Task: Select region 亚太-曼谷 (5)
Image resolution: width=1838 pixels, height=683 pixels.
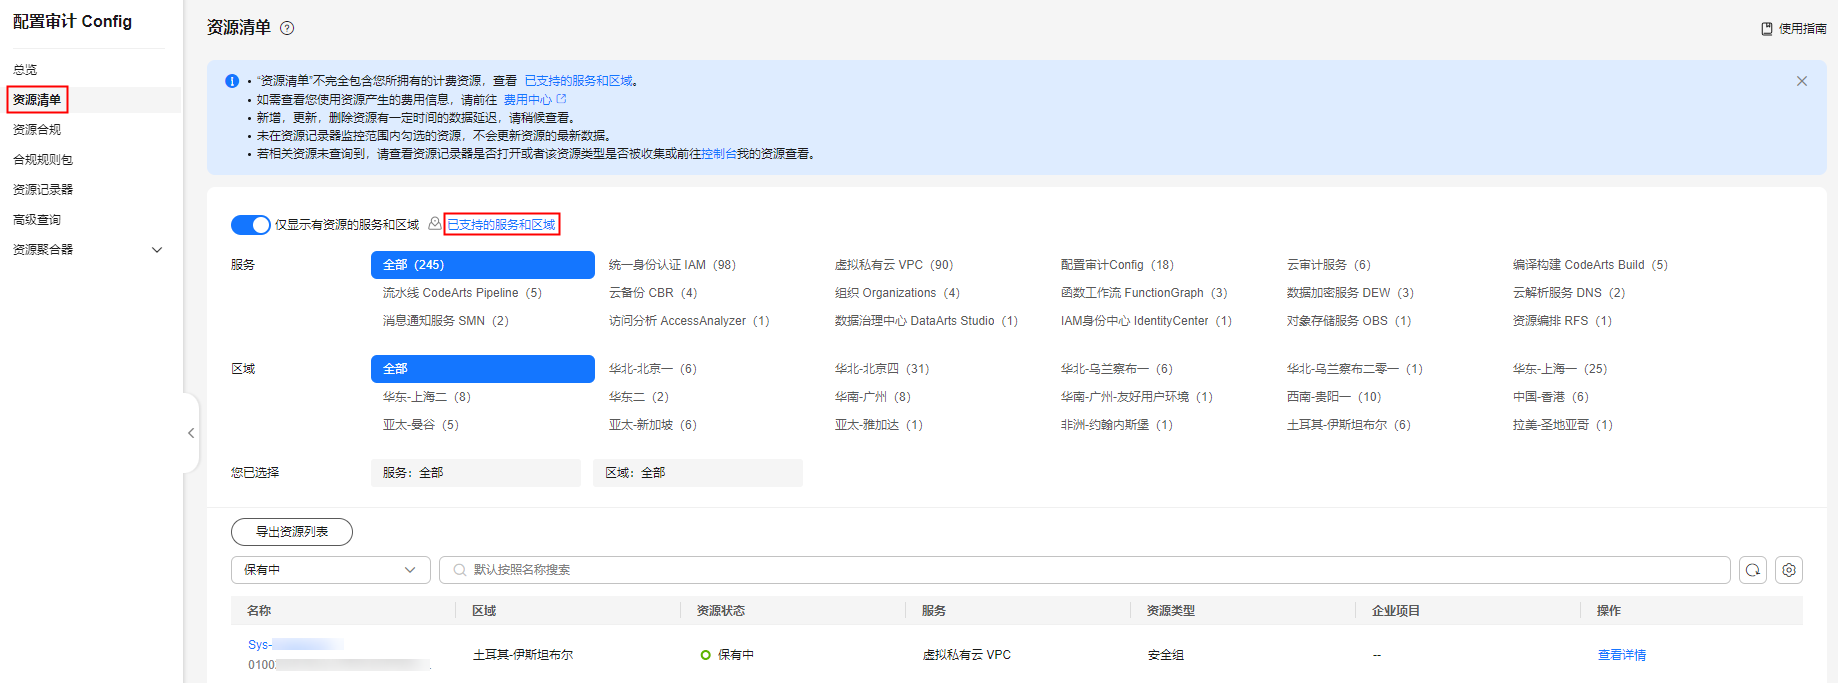Action: [x=421, y=425]
